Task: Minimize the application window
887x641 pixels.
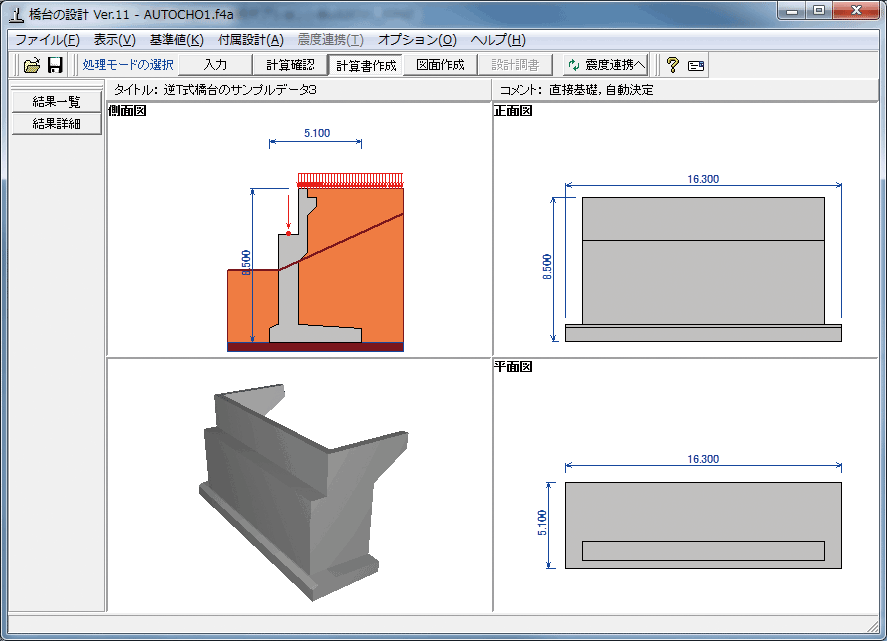Action: [x=792, y=10]
